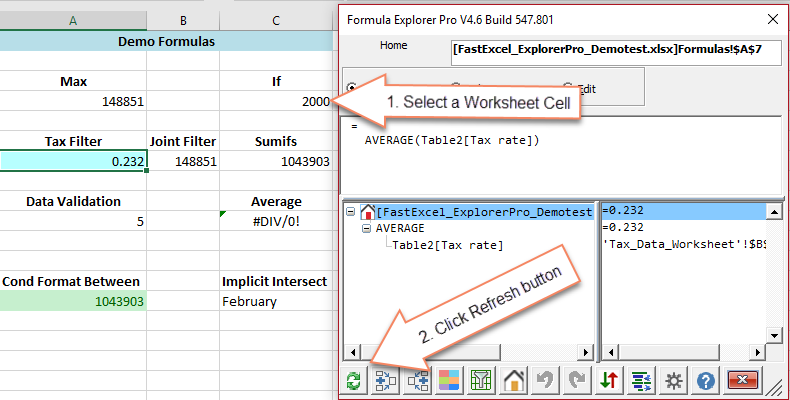Click the Home address input box

click(616, 52)
